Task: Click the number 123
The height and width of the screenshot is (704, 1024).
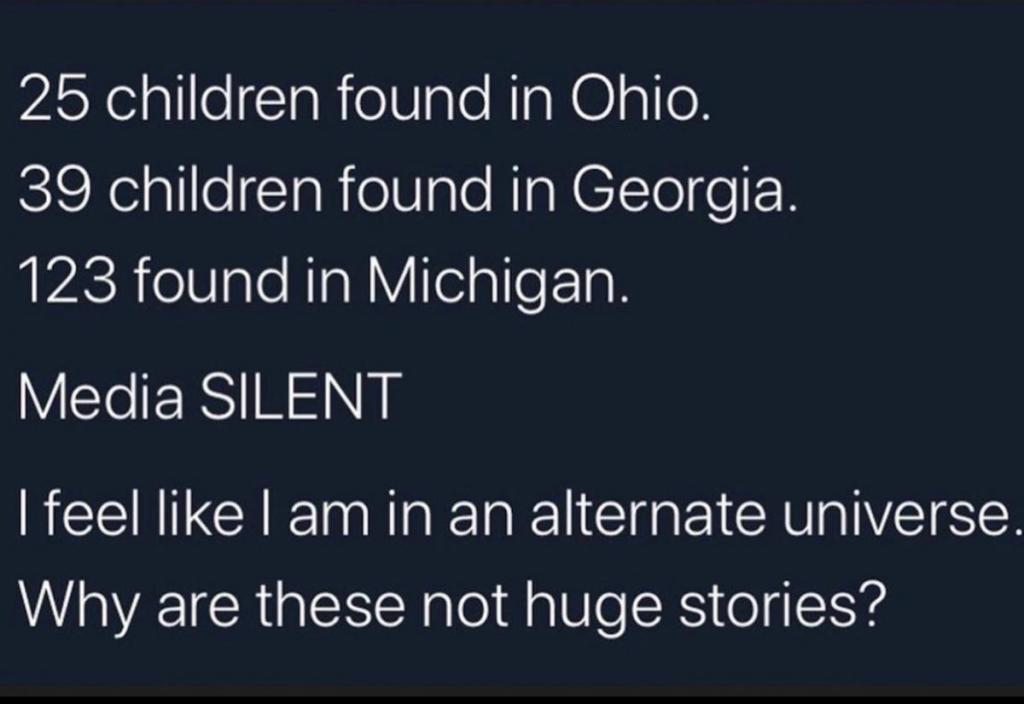Action: tap(67, 280)
